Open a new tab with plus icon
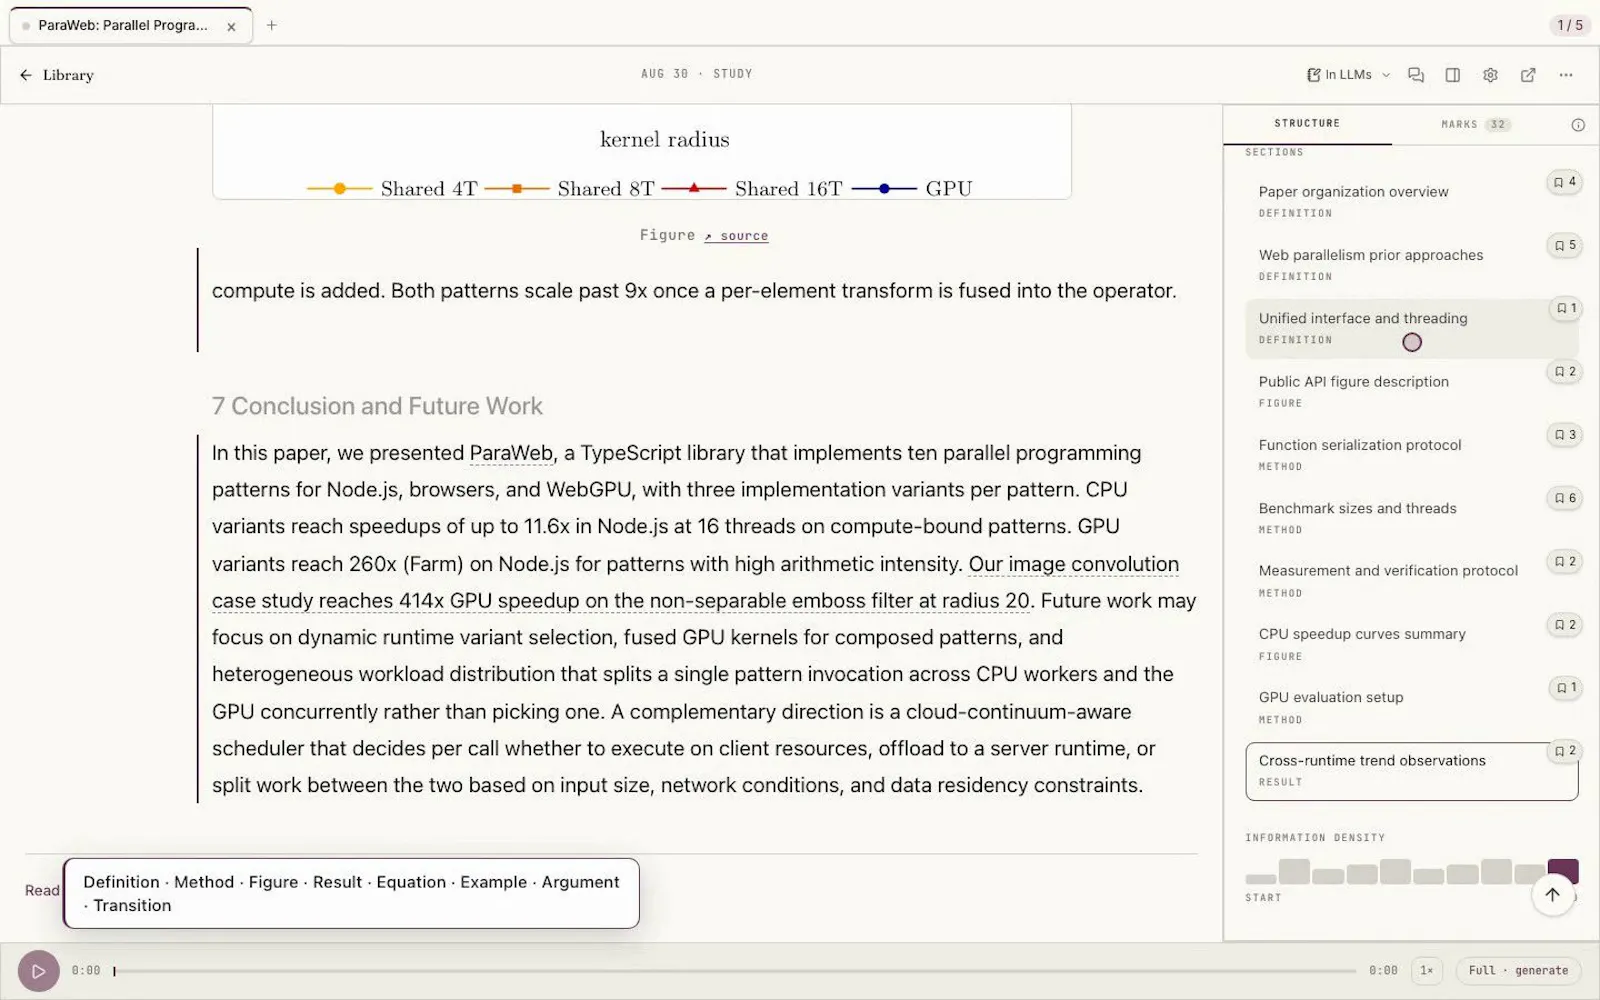 271,25
